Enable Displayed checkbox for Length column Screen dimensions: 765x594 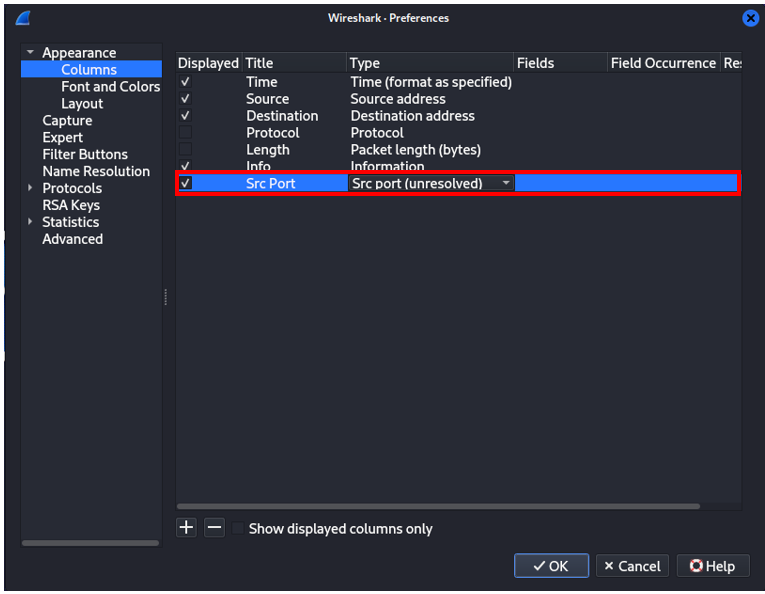[x=185, y=149]
